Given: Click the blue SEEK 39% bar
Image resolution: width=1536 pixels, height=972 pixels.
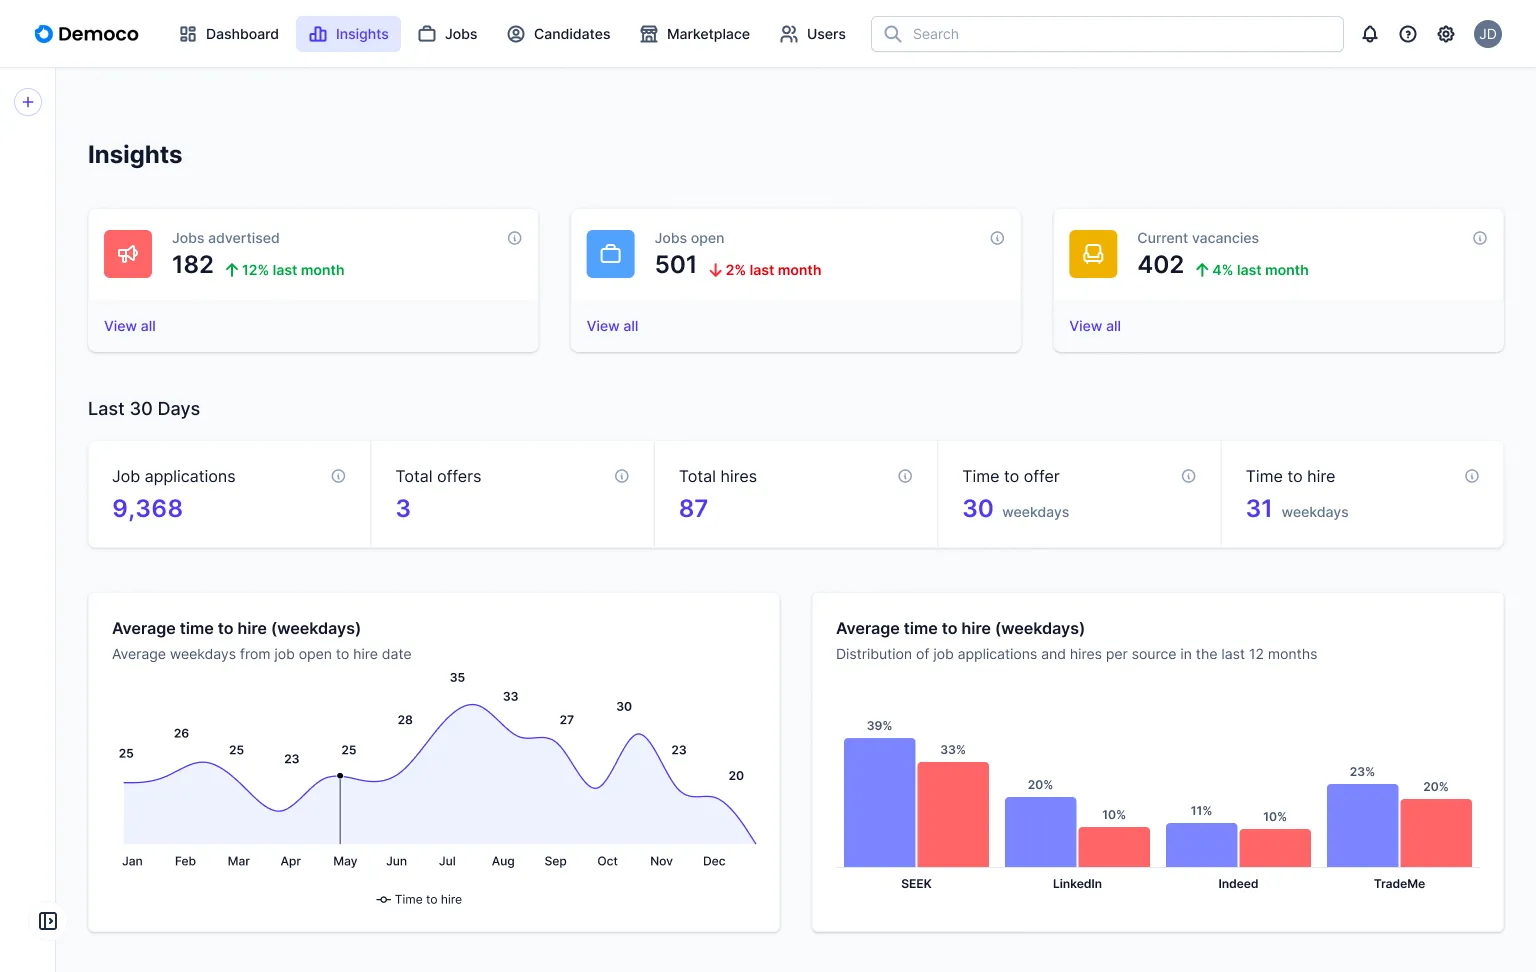Looking at the screenshot, I should coord(879,802).
